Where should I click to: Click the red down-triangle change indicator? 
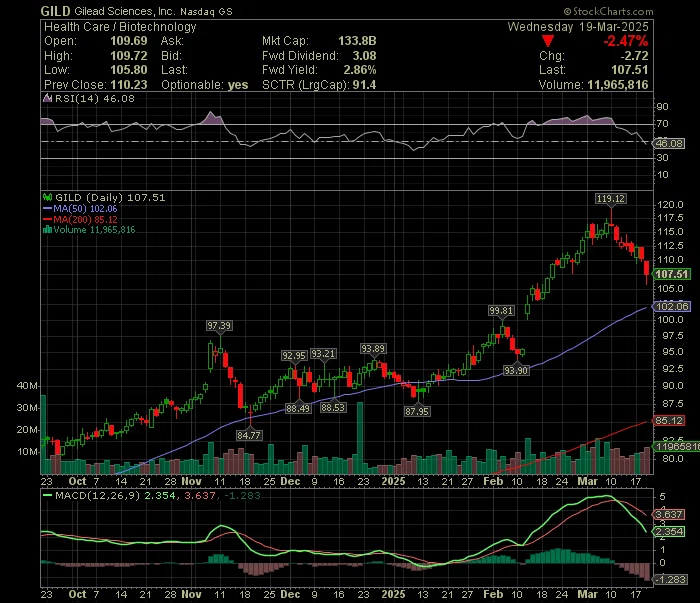click(x=548, y=41)
